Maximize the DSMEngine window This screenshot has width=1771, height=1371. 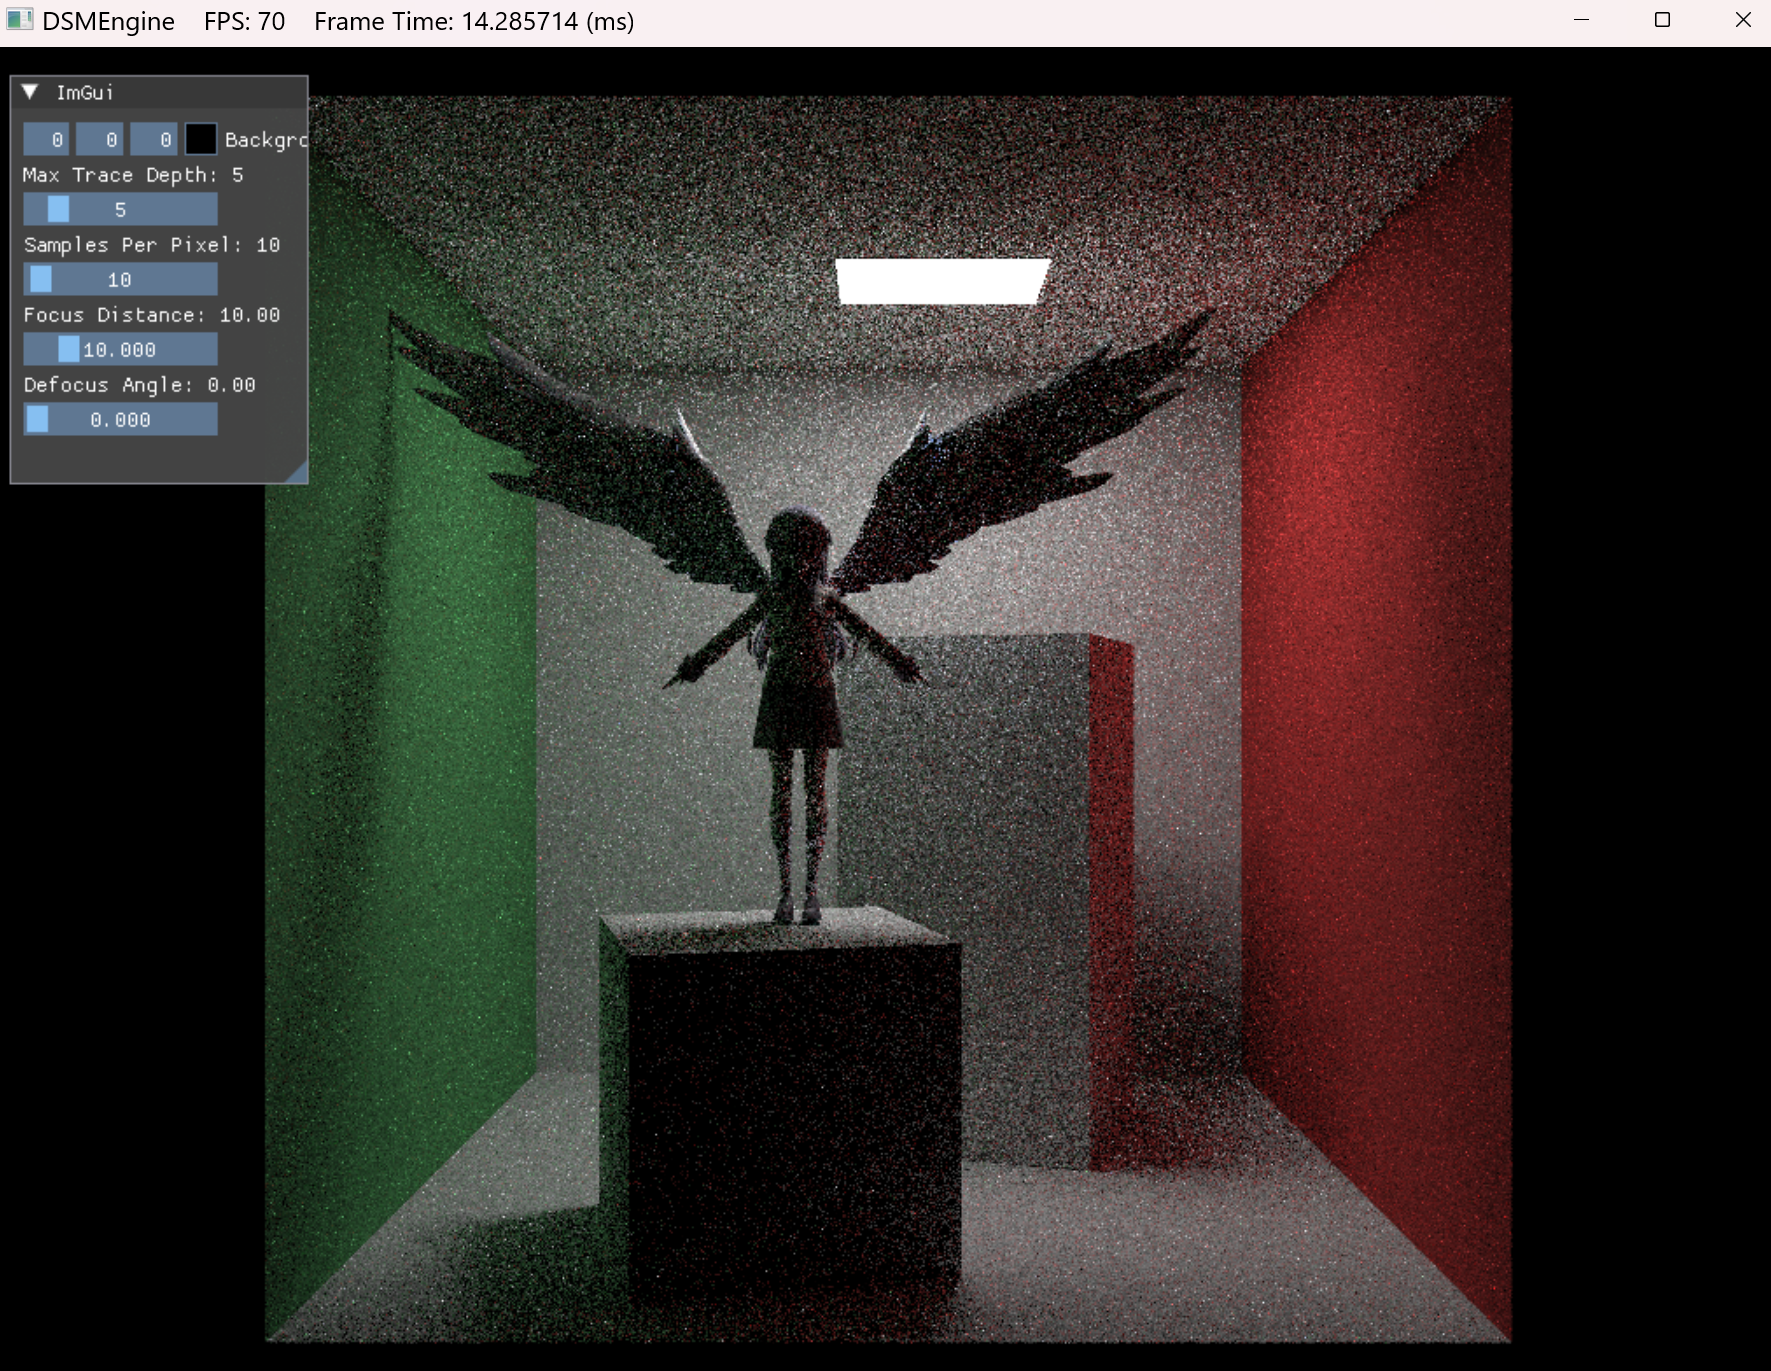pyautogui.click(x=1662, y=20)
